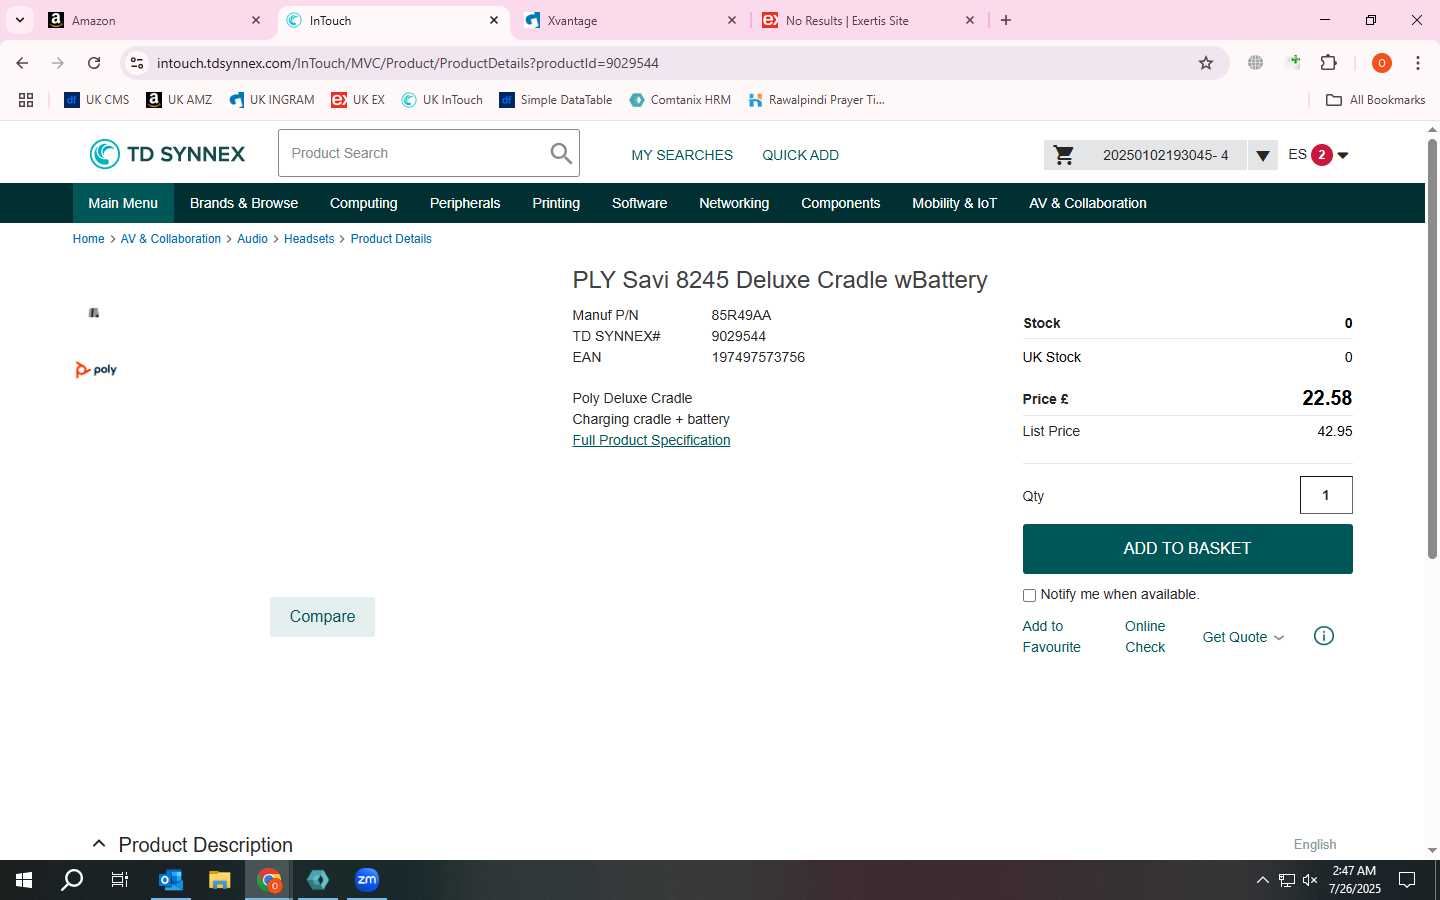1440x900 pixels.
Task: Click Add to Favourite link
Action: (1051, 637)
